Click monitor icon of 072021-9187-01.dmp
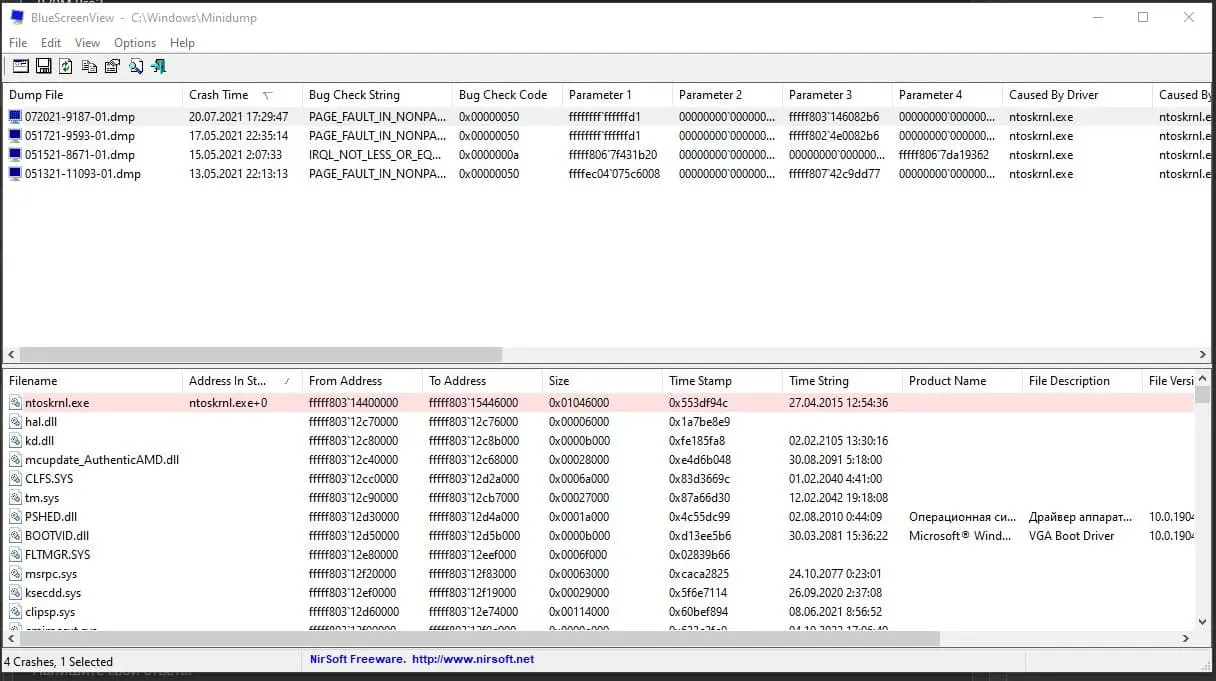The image size is (1216, 681). (x=15, y=117)
